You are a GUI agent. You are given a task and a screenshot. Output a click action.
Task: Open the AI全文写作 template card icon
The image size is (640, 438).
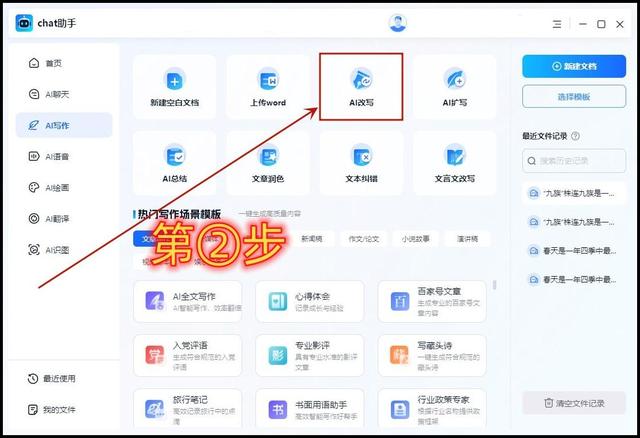tap(155, 301)
